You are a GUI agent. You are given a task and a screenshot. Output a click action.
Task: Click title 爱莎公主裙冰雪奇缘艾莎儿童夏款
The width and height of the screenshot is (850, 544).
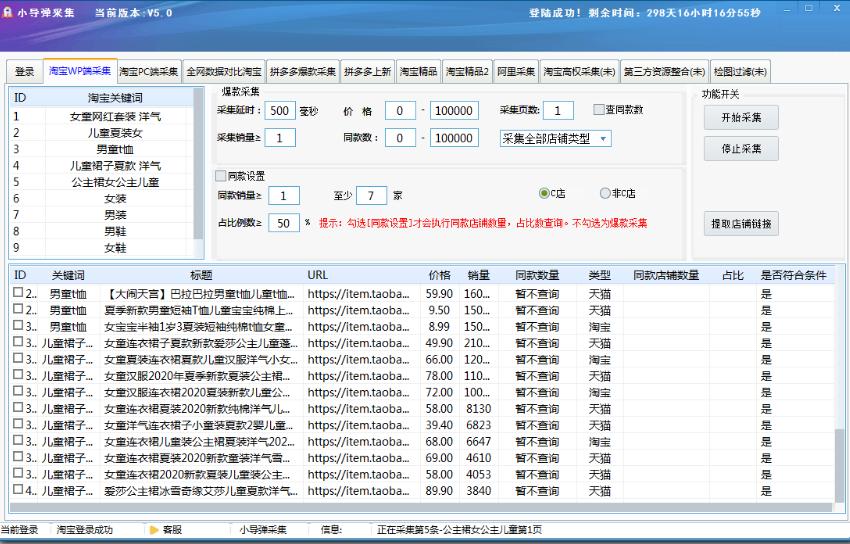click(201, 491)
